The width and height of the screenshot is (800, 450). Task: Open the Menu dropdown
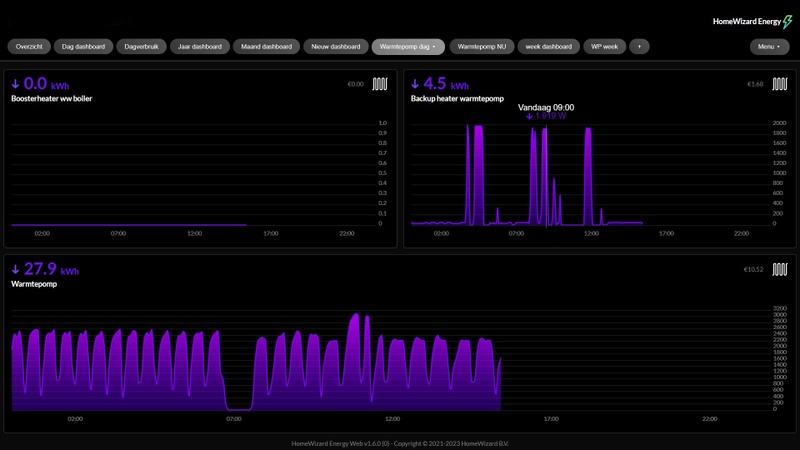pyautogui.click(x=768, y=46)
